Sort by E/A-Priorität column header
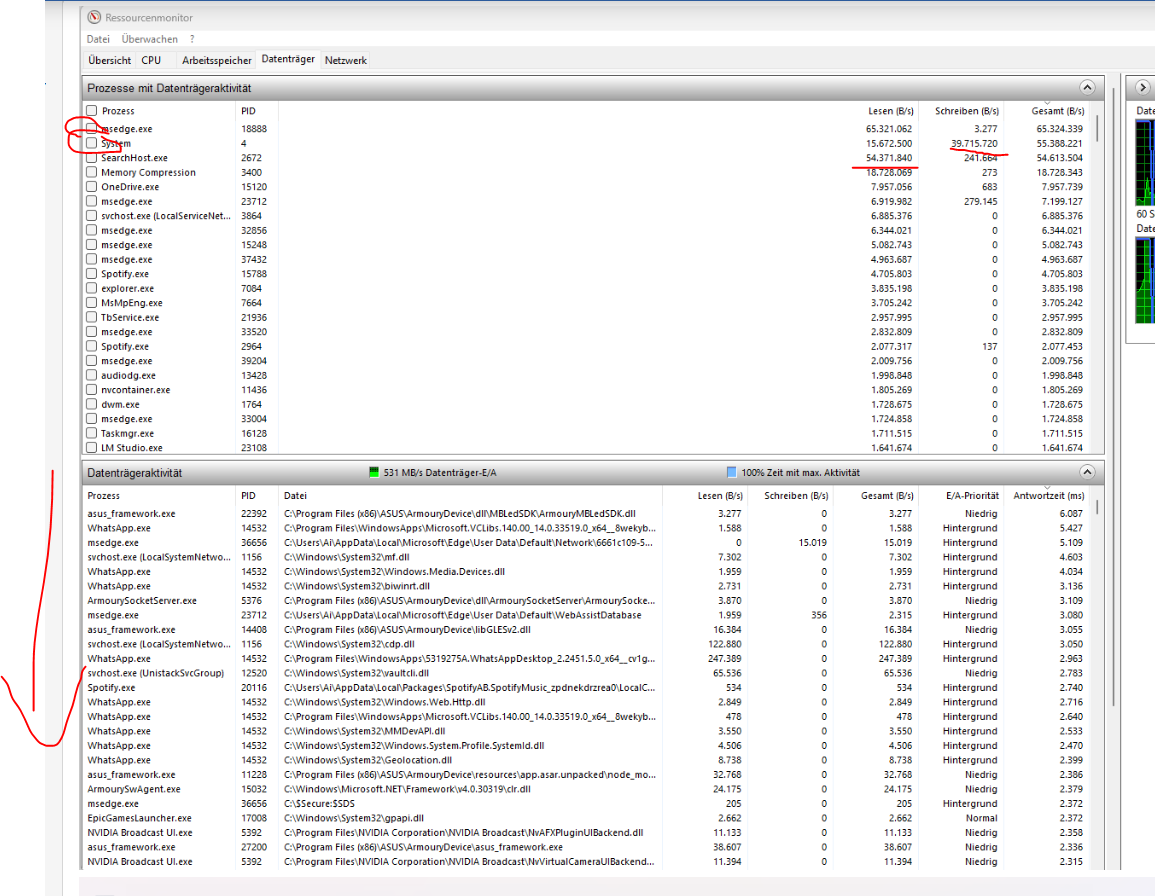 (x=972, y=496)
